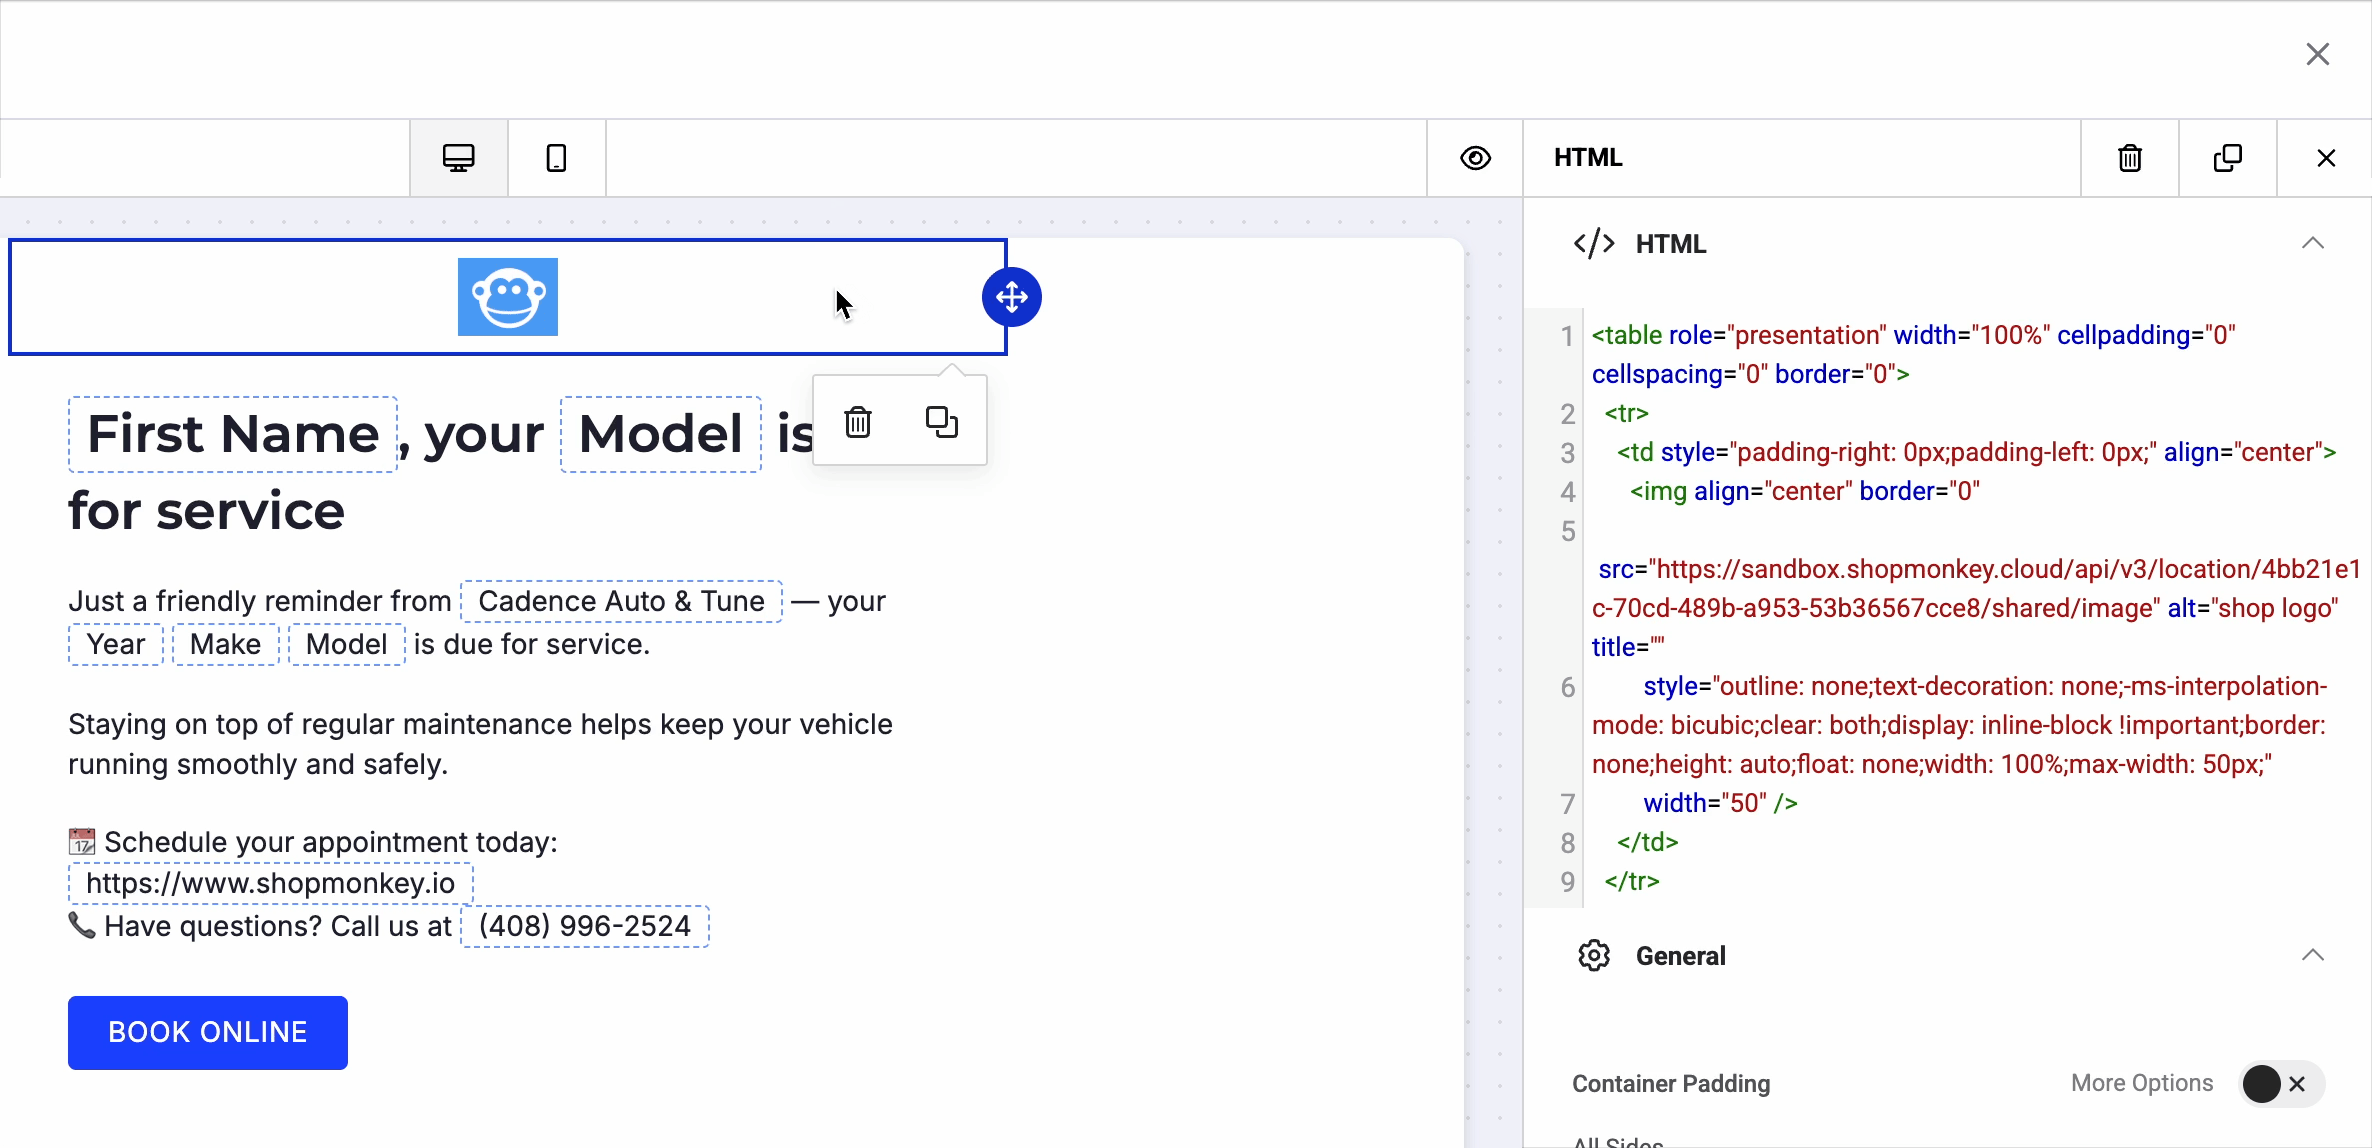
Task: Click 'Have questions? Call us at' text
Action: click(278, 926)
